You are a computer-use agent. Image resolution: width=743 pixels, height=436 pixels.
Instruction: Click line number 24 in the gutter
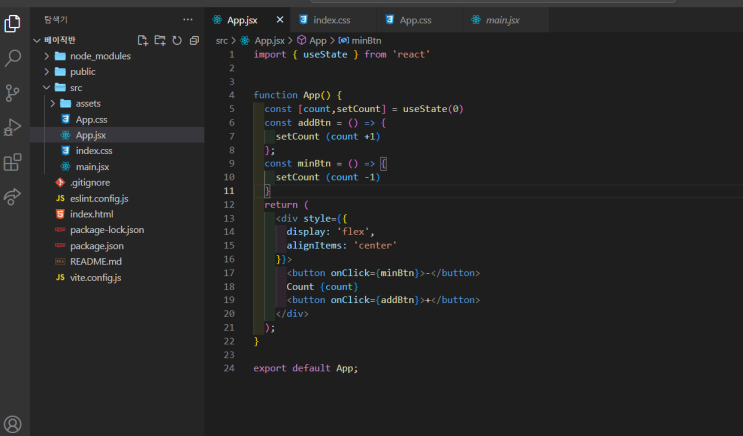click(229, 368)
